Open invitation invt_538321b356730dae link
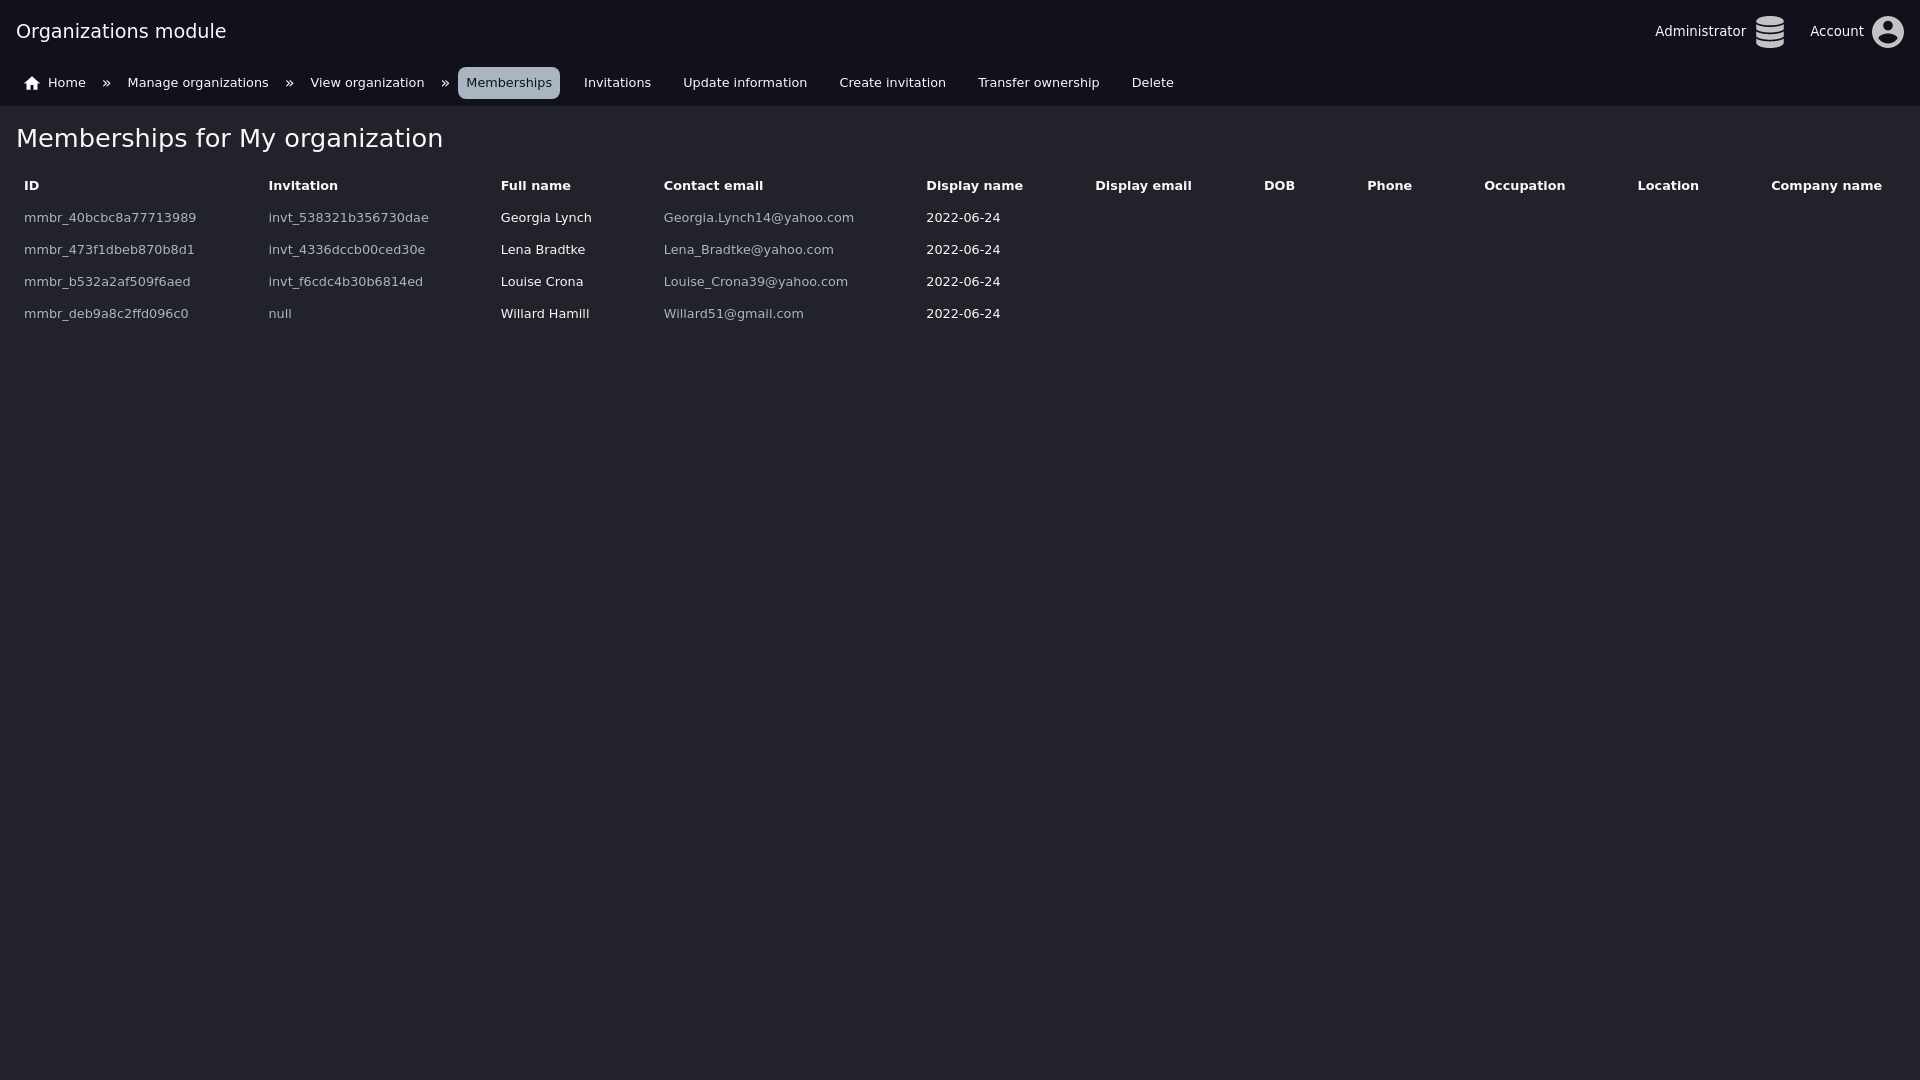1920x1080 pixels. (x=348, y=218)
